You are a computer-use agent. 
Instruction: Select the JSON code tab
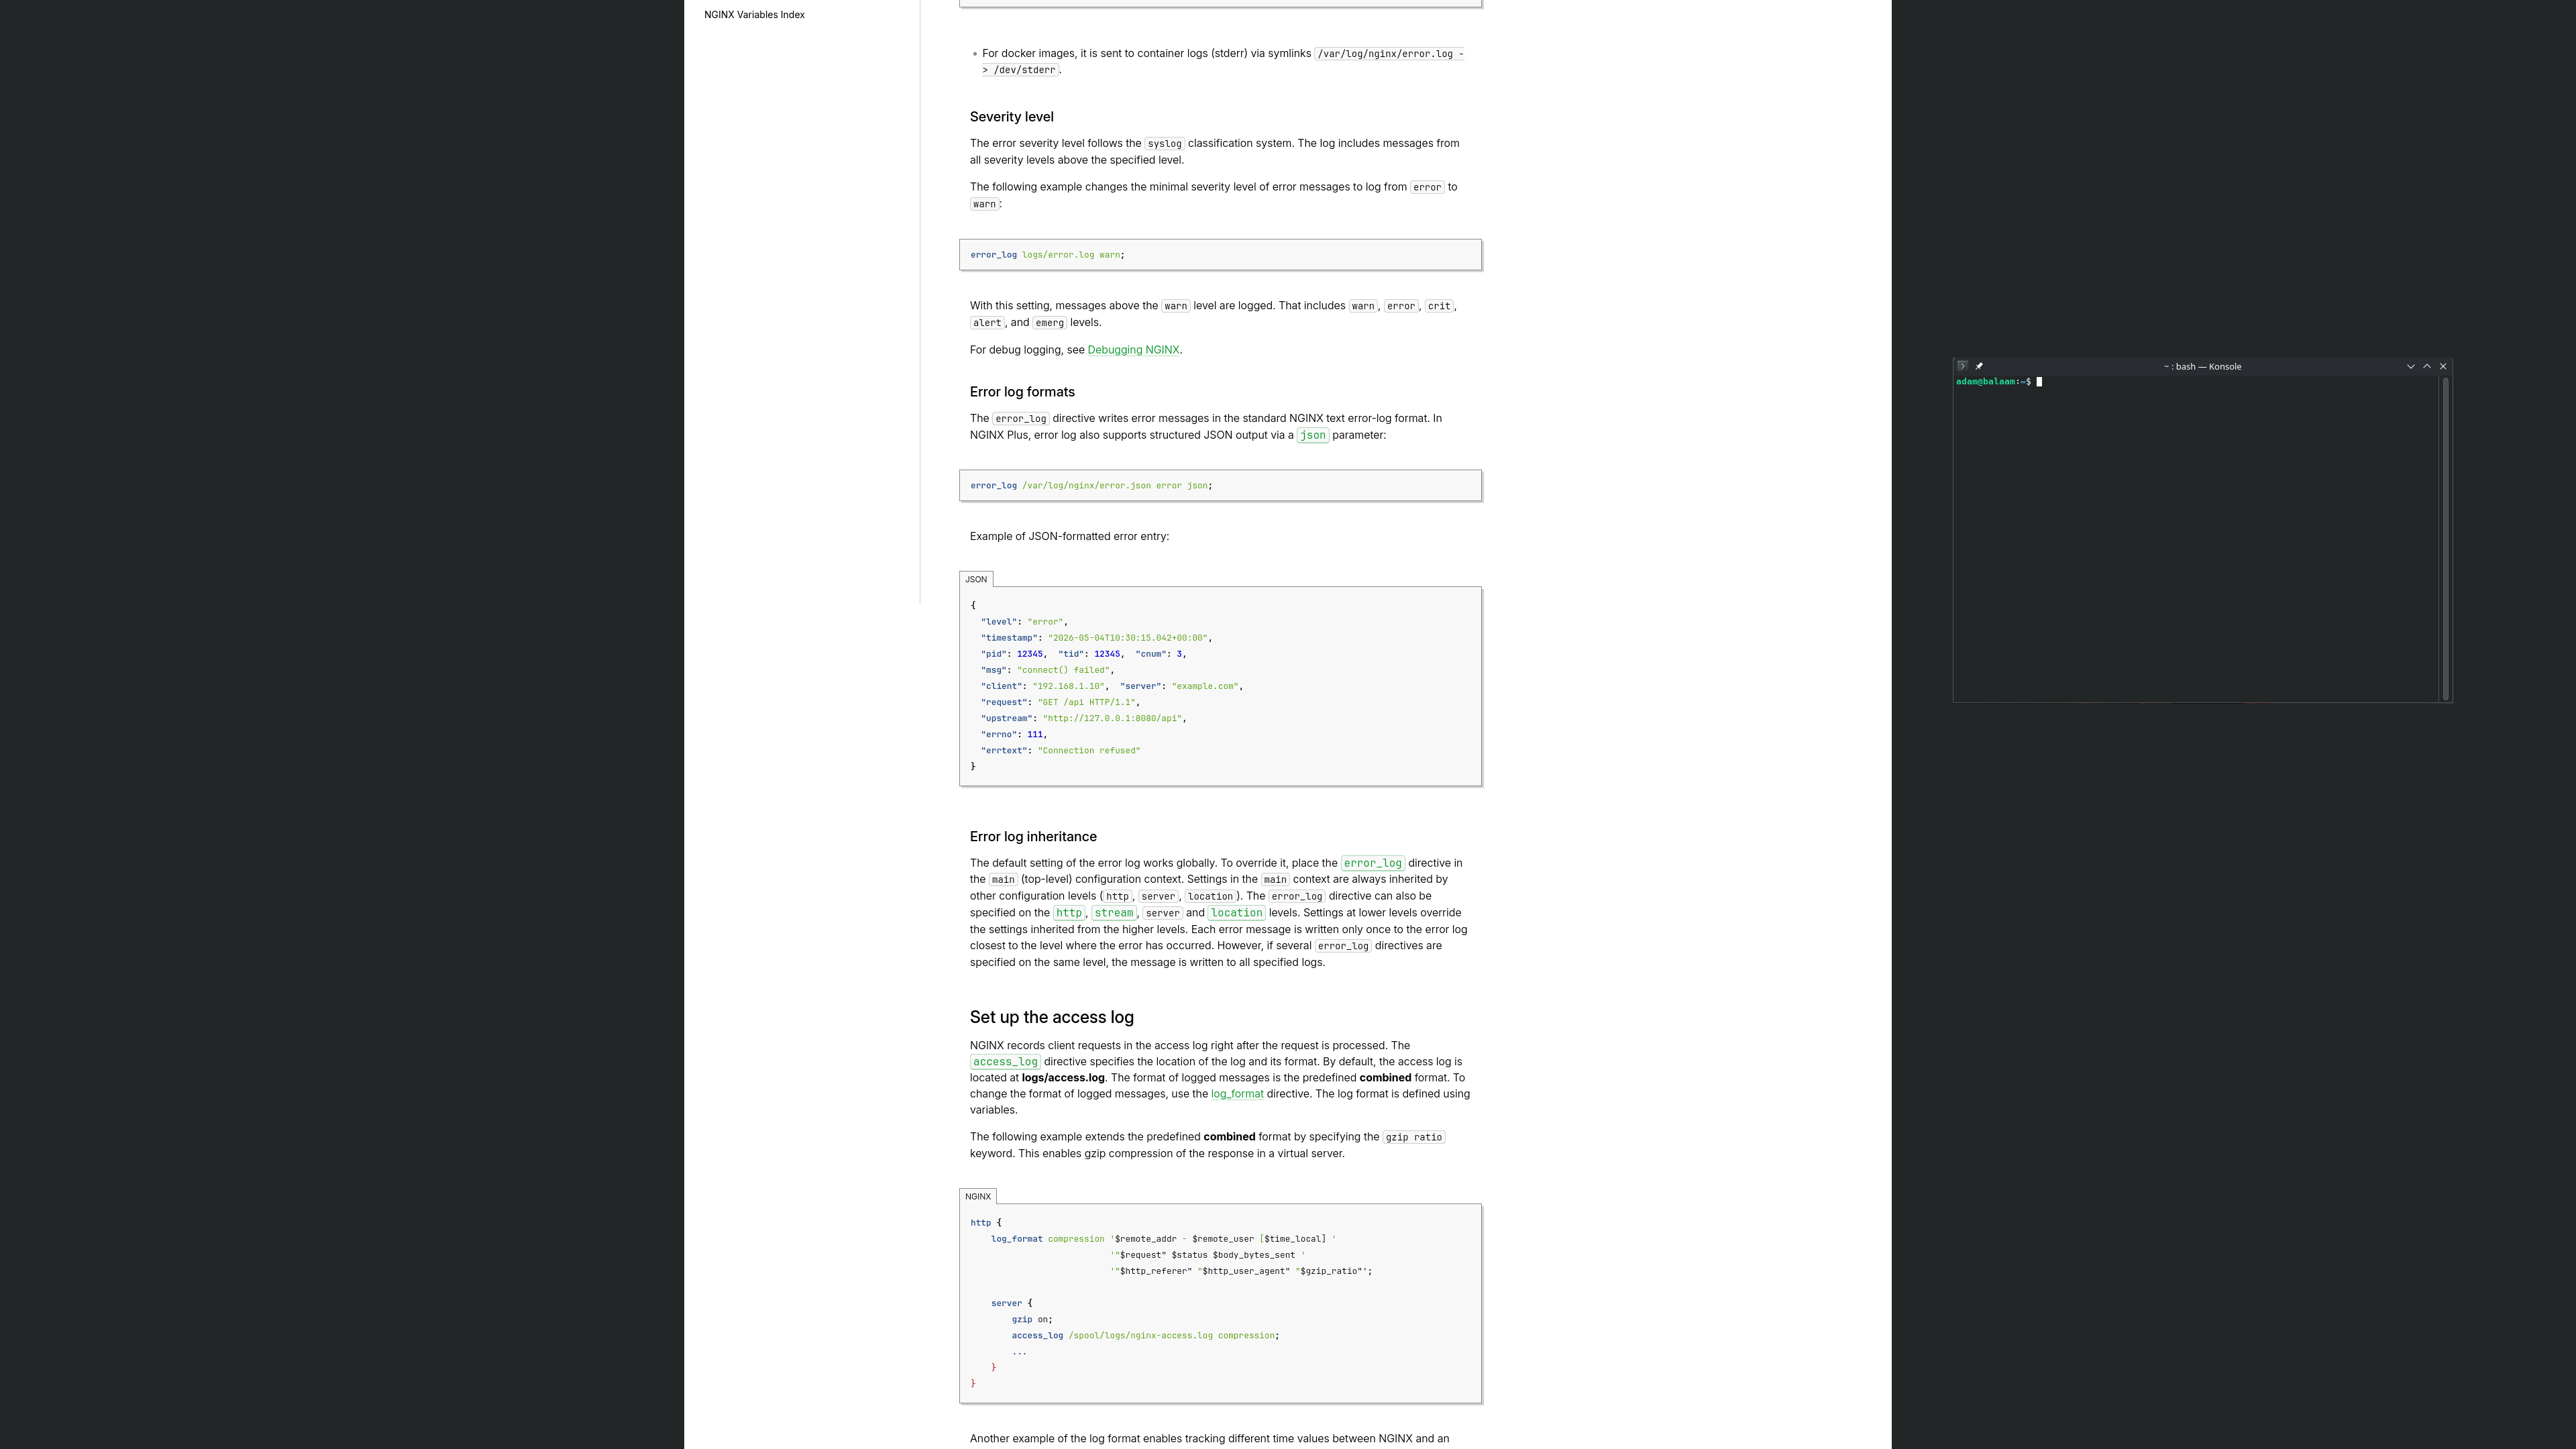[x=976, y=579]
